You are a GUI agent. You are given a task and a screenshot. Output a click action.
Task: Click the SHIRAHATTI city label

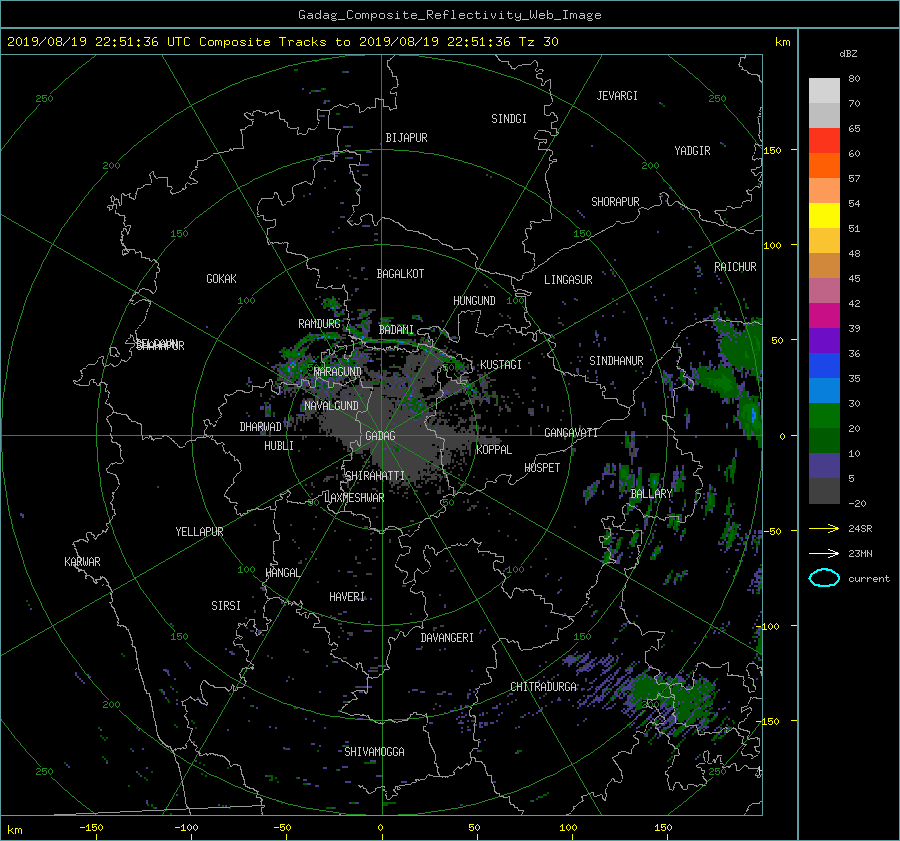click(x=375, y=476)
